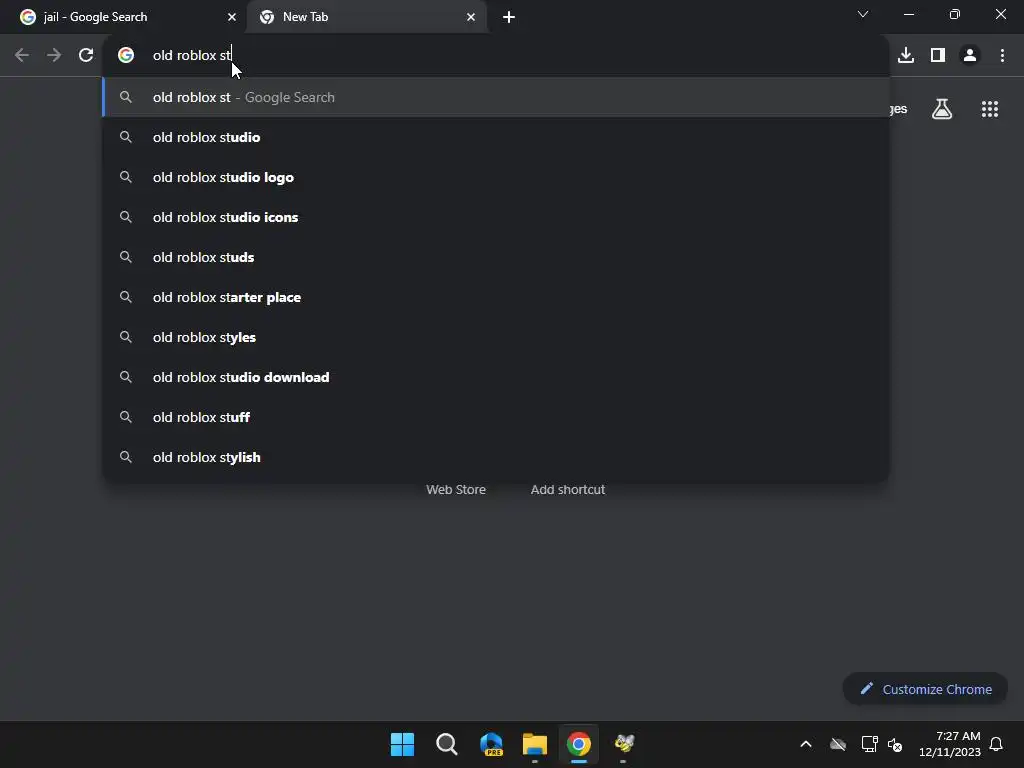Launch Microsoft Edge PRE from the taskbar
Viewport: 1024px width, 768px height.
(491, 744)
